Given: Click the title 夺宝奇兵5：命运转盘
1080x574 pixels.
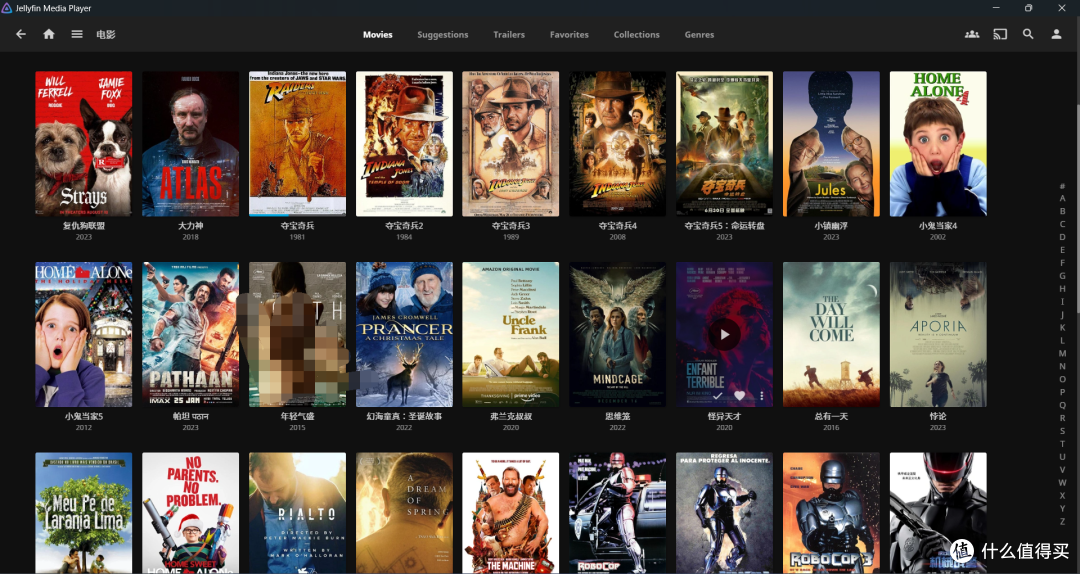Looking at the screenshot, I should [x=724, y=225].
